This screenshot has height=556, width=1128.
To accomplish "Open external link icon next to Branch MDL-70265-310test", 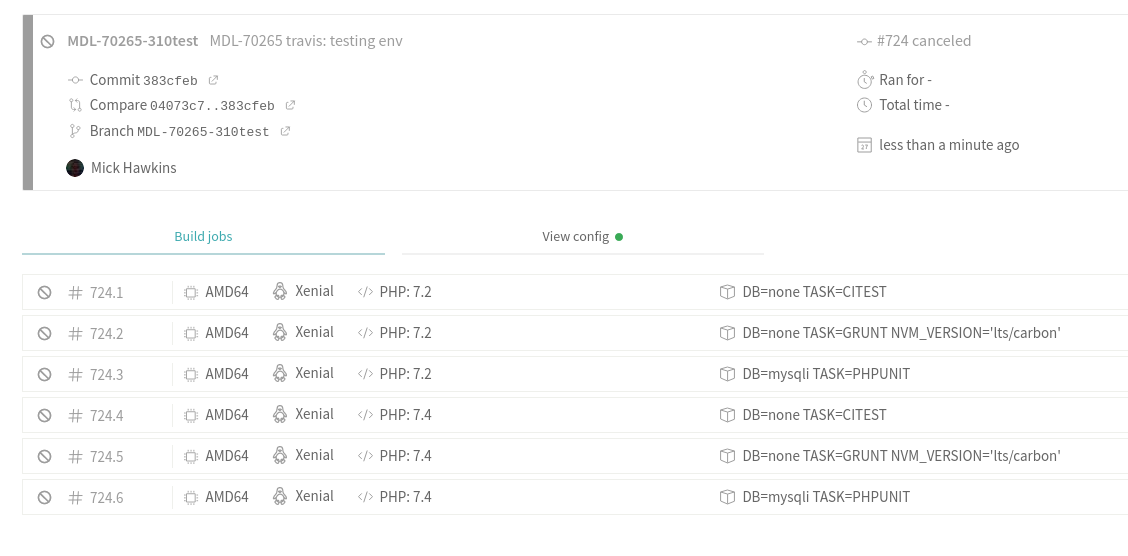I will [x=285, y=131].
